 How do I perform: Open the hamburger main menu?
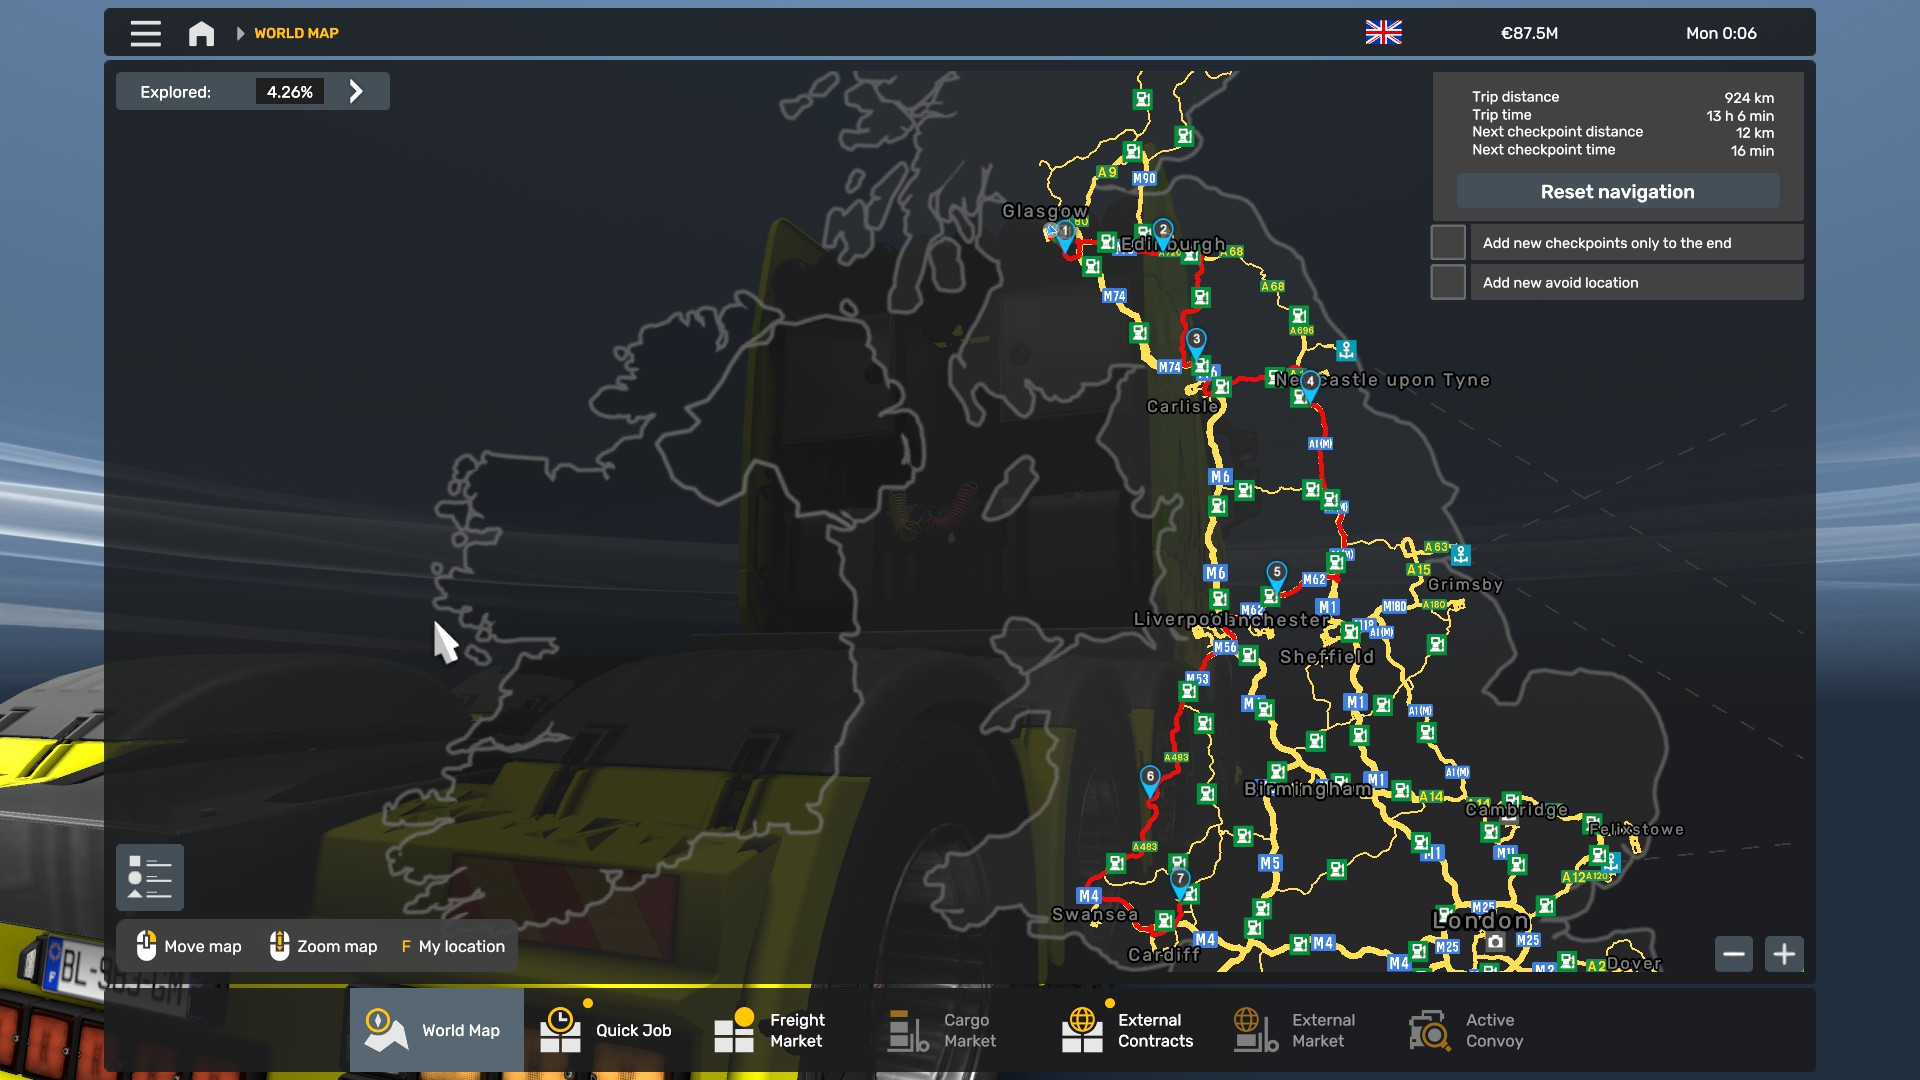point(145,33)
